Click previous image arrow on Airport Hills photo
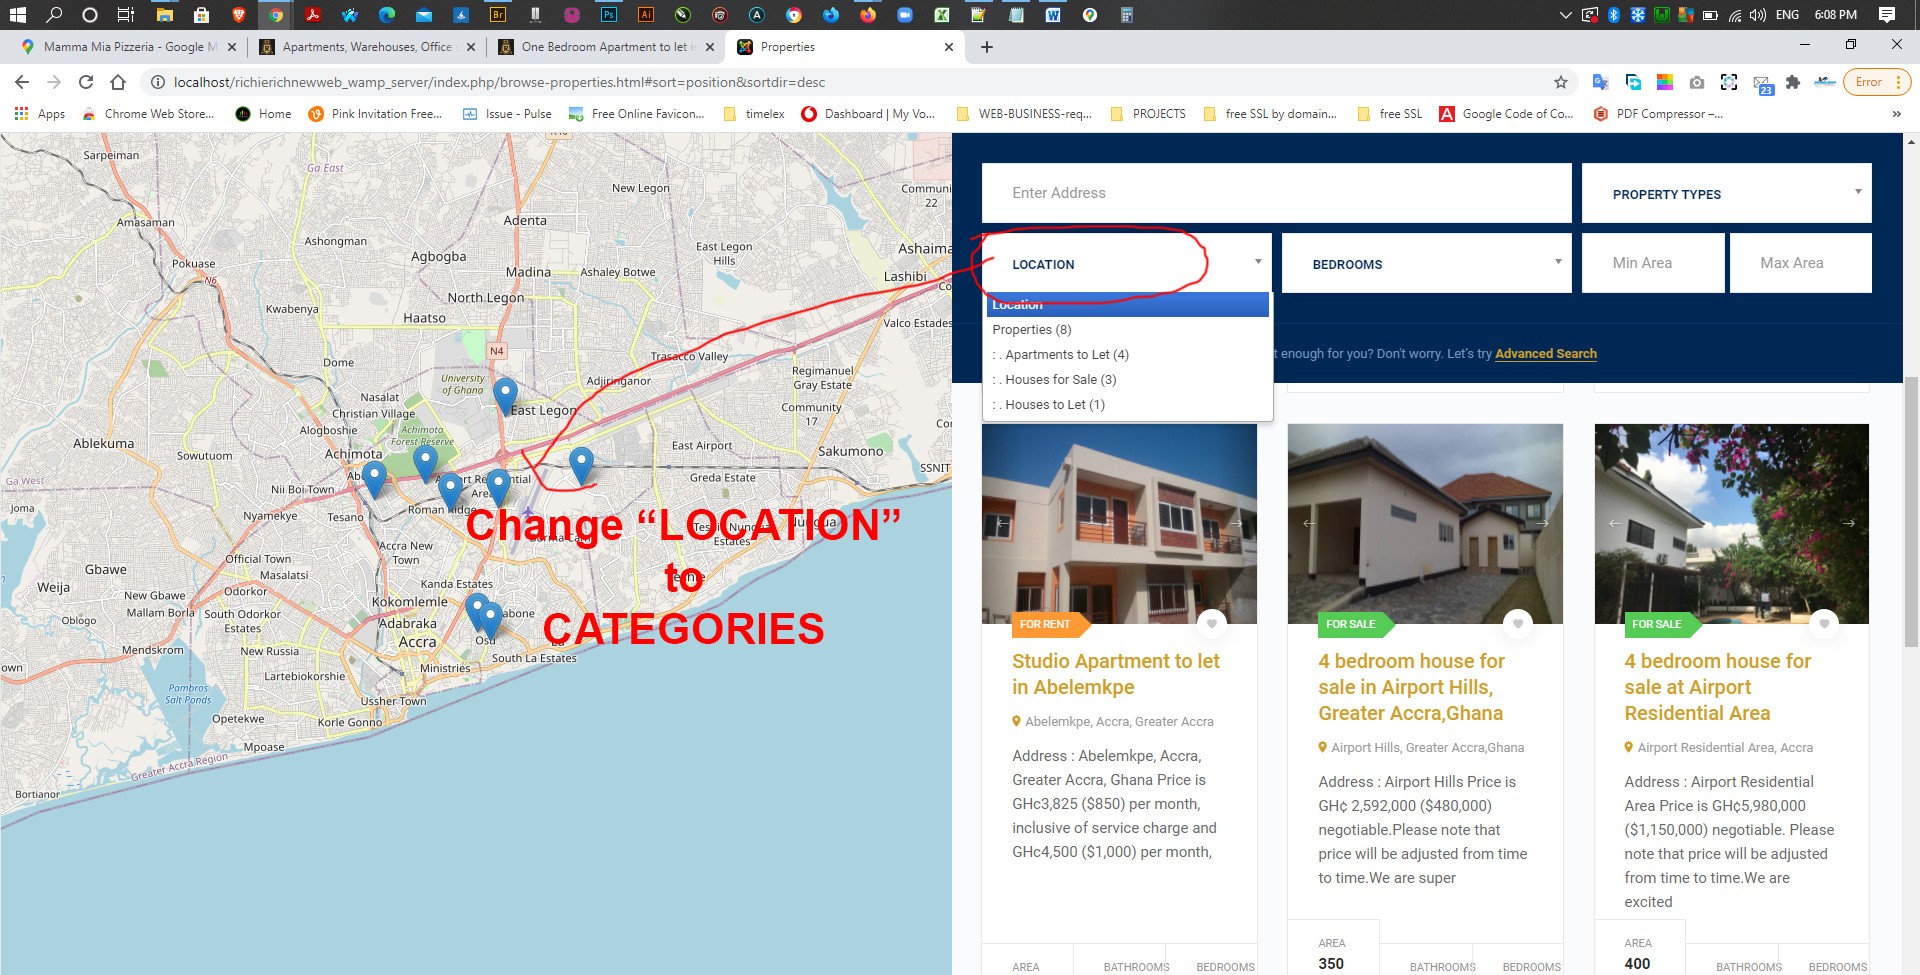1920x975 pixels. coord(1309,523)
